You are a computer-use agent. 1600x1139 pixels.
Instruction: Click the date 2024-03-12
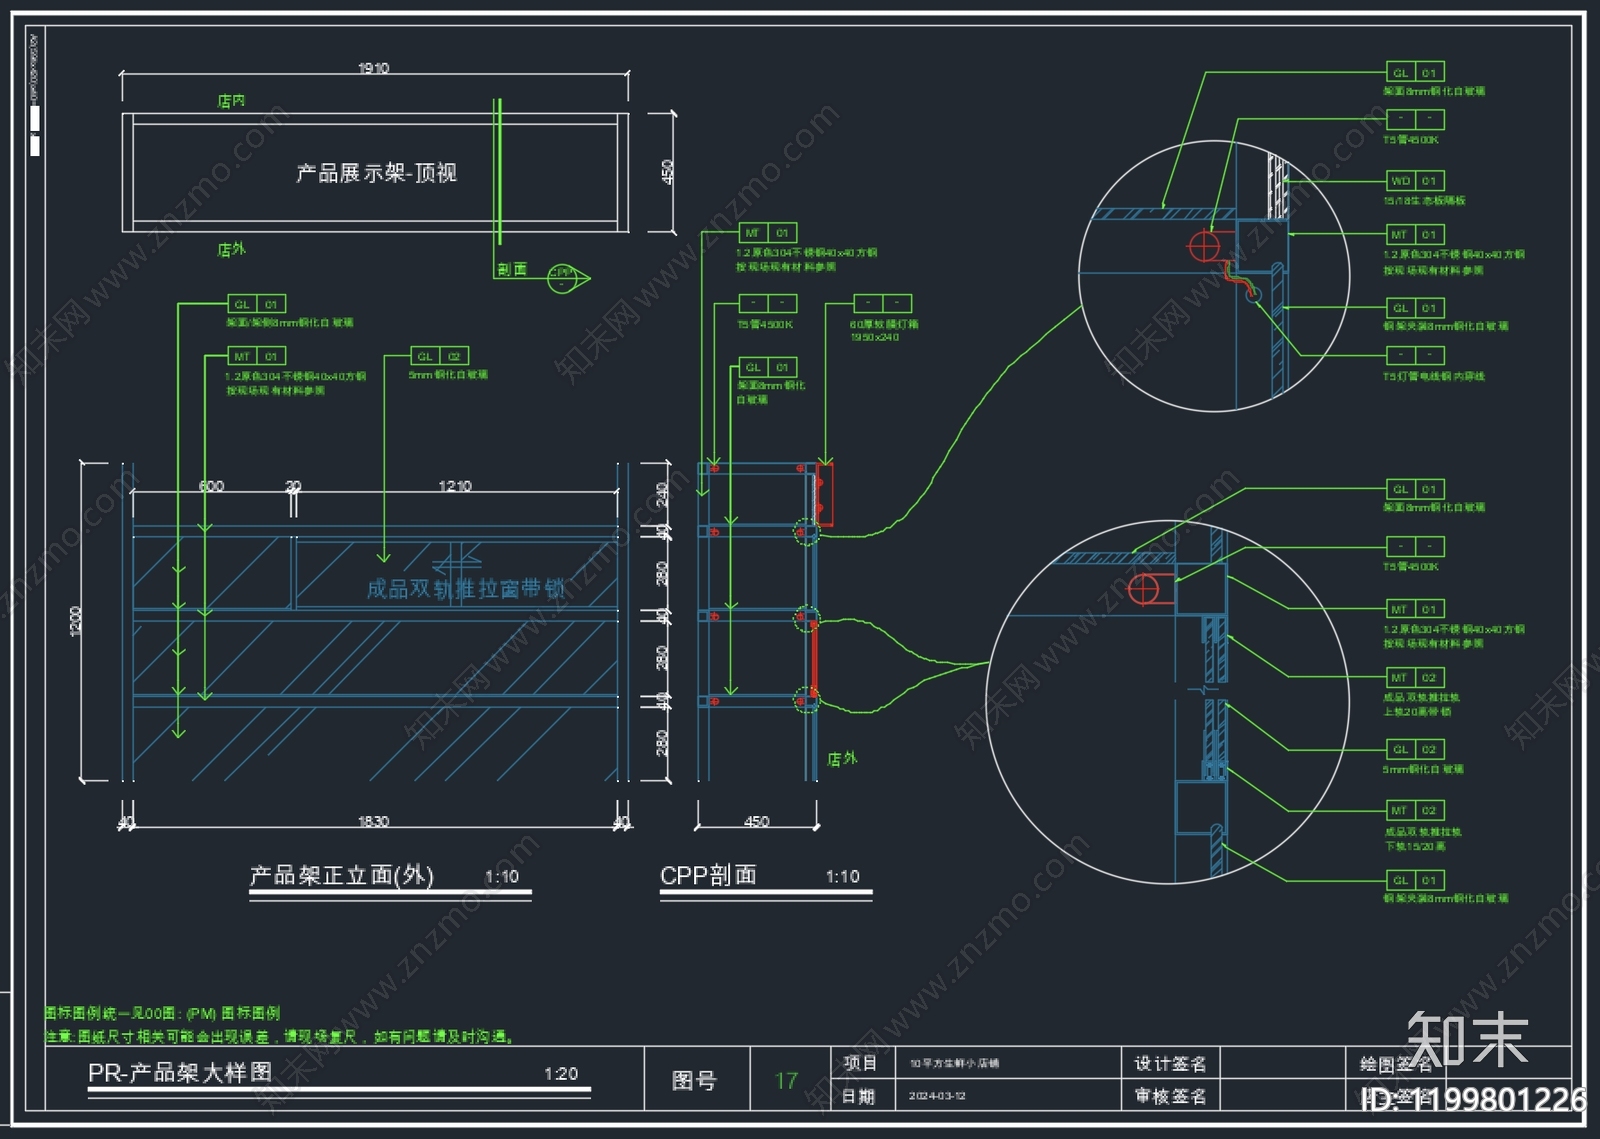pos(937,1096)
